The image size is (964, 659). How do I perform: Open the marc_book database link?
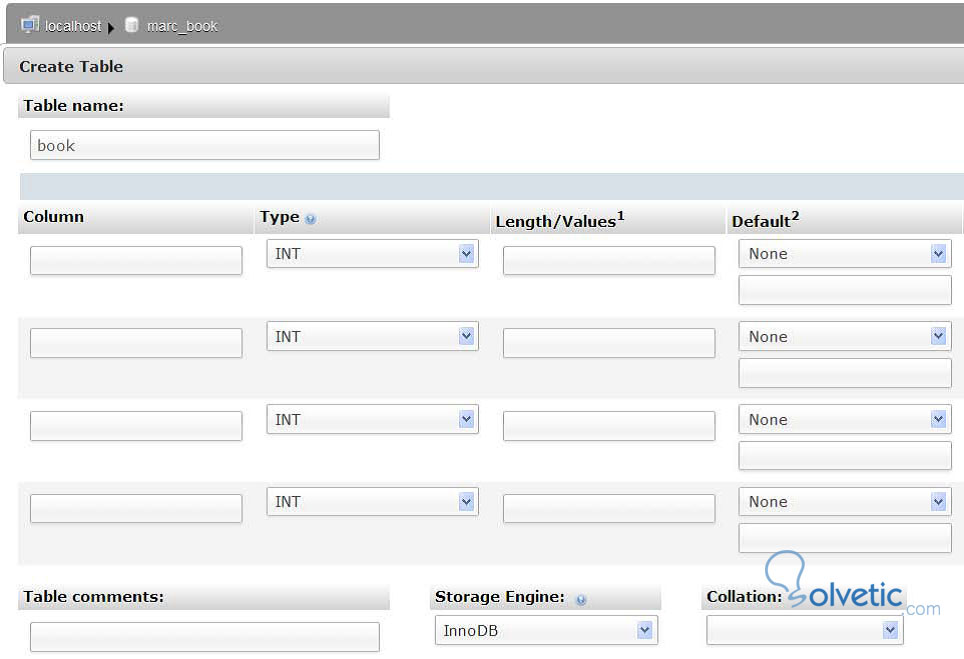(182, 26)
